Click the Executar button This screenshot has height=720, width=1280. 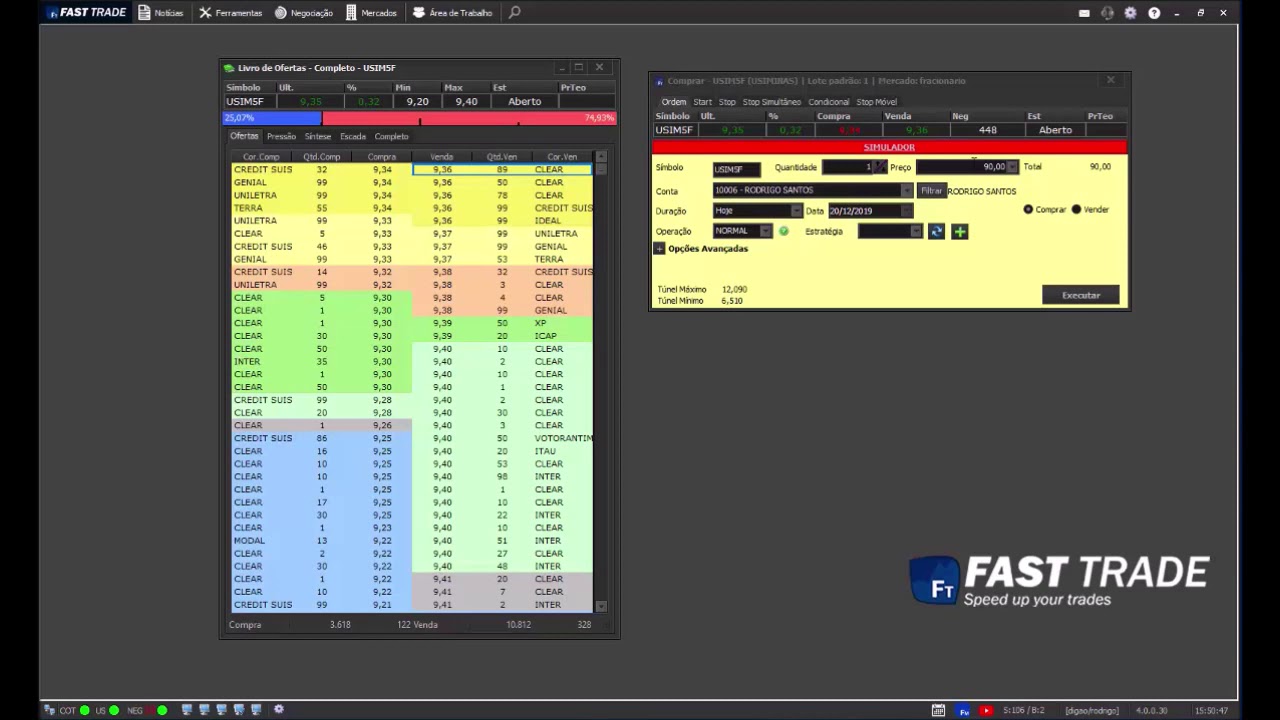(x=1081, y=296)
